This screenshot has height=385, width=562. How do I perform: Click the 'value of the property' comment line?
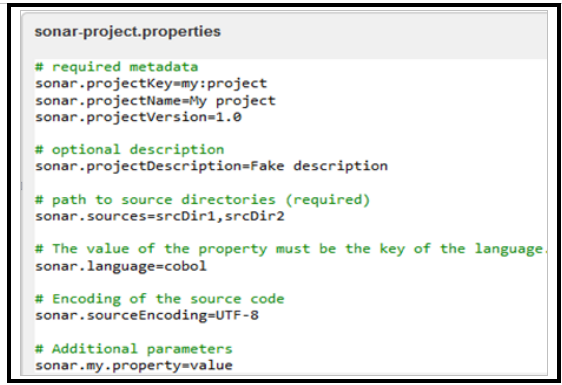point(291,249)
